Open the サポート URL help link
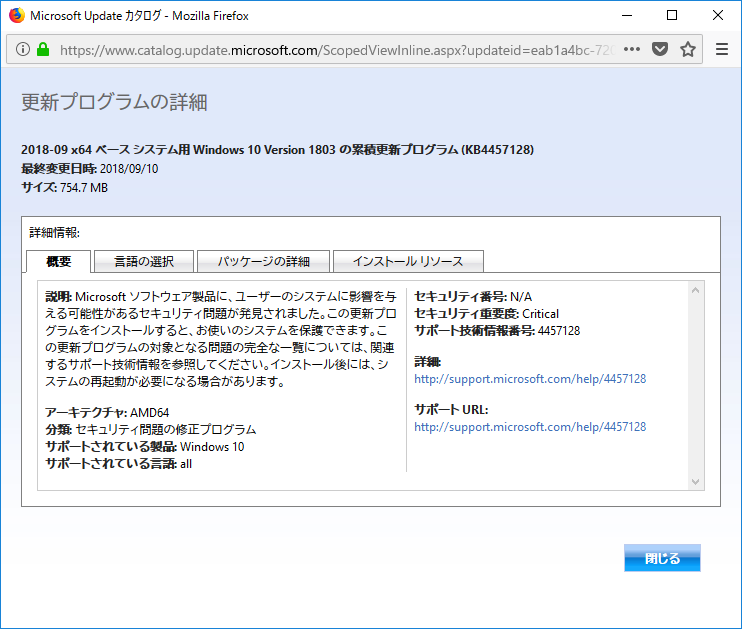This screenshot has width=742, height=629. (x=530, y=427)
